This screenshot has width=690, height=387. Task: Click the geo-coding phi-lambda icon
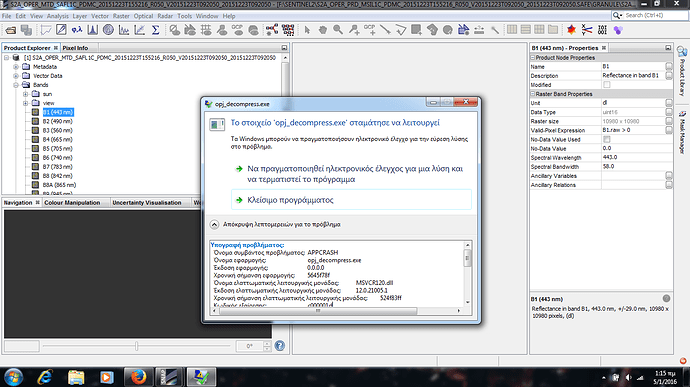pos(77,30)
